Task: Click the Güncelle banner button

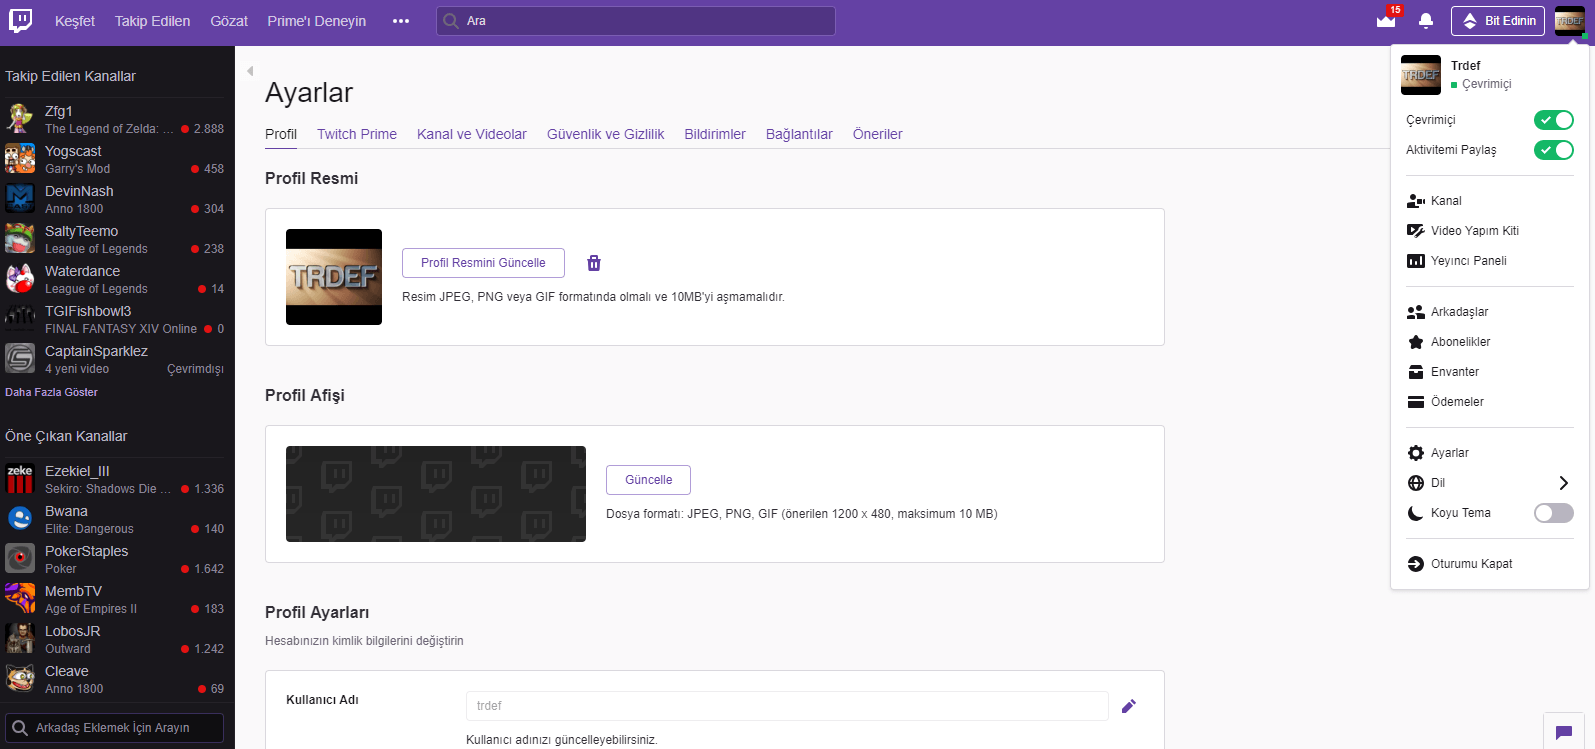Action: (648, 480)
